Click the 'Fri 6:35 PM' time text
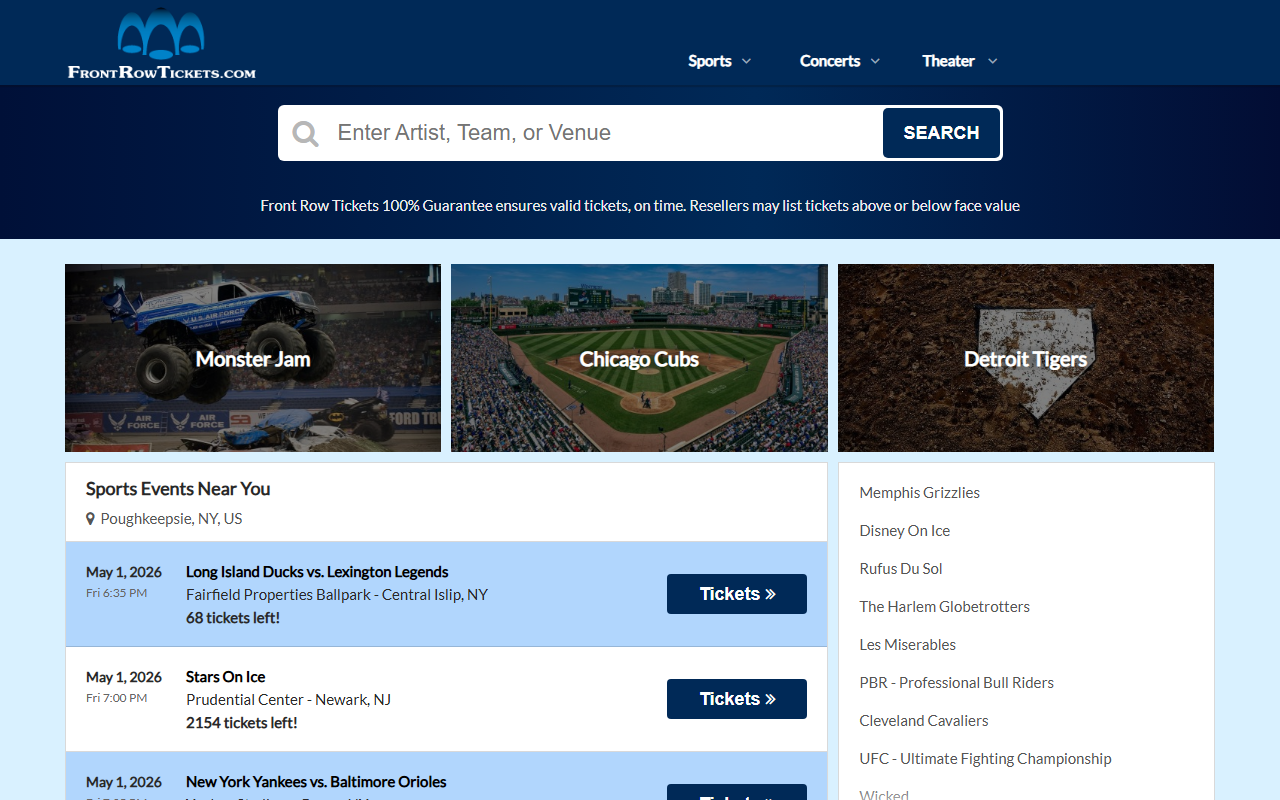 point(116,593)
